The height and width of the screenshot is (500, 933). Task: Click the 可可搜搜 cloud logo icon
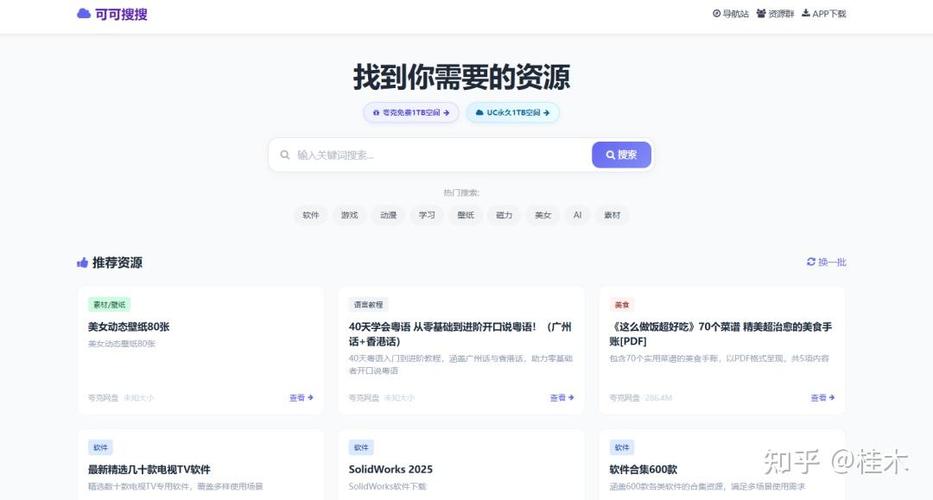(84, 13)
